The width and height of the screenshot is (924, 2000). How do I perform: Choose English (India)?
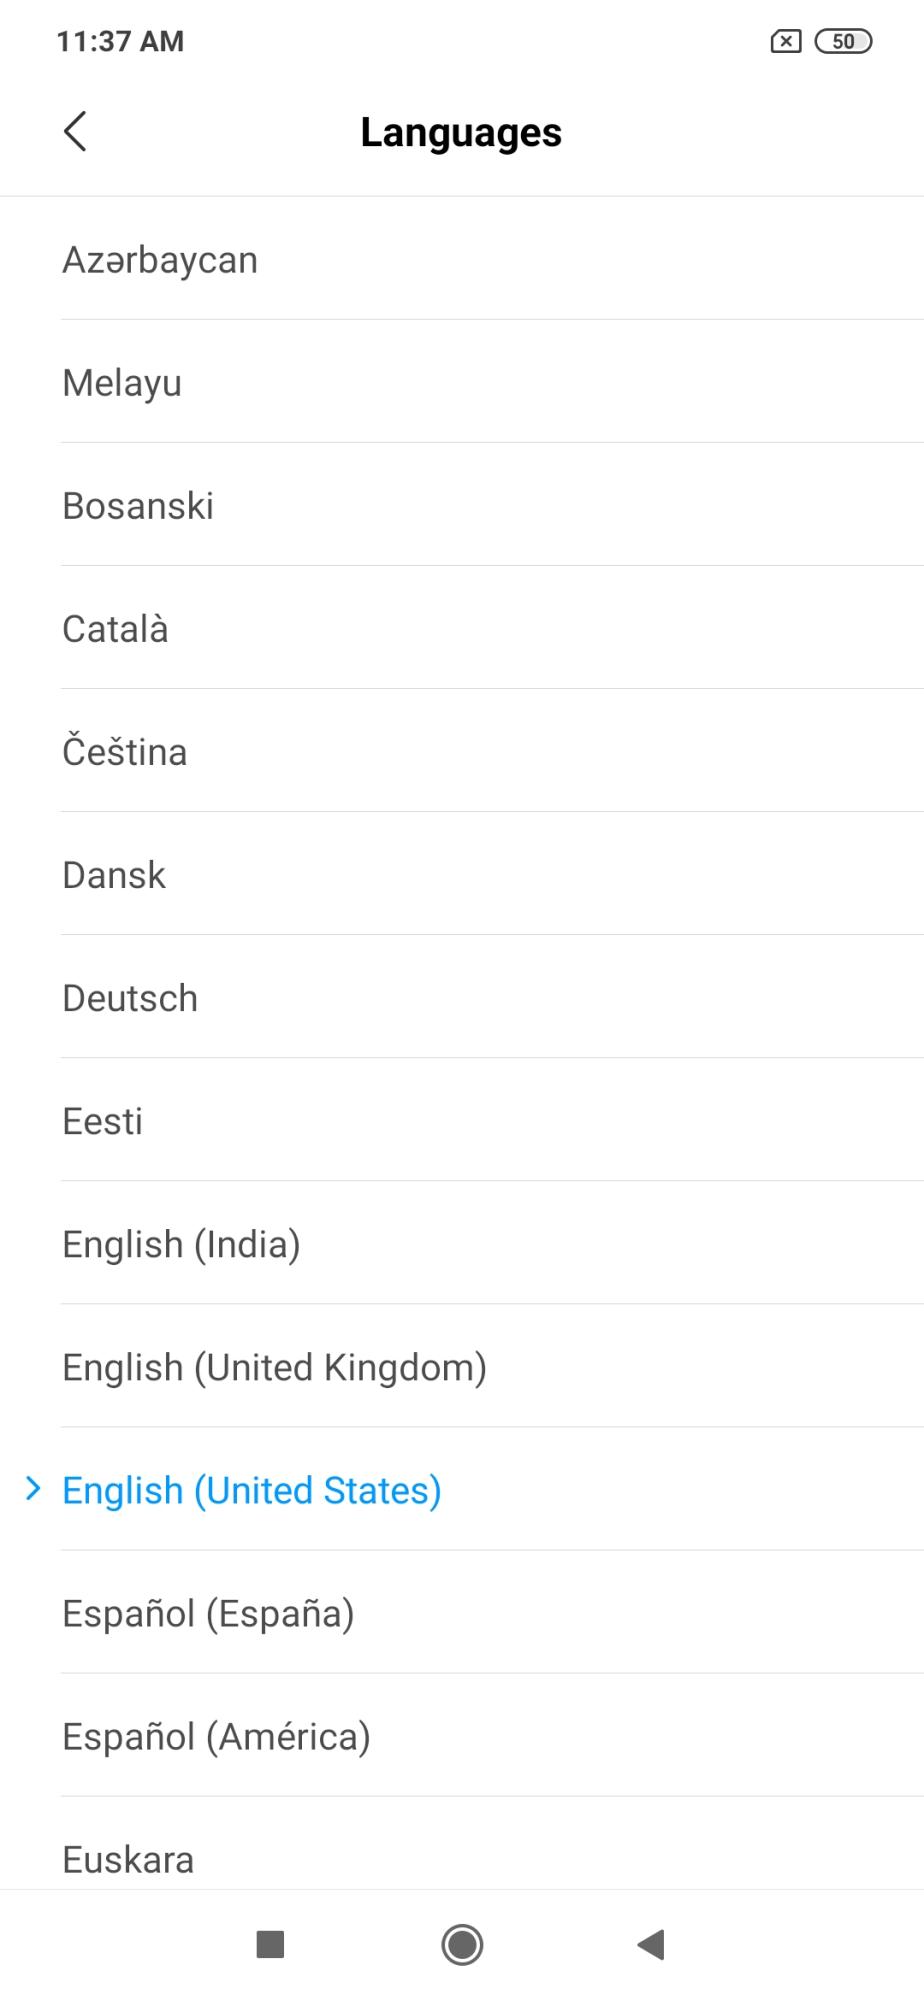(x=181, y=1244)
